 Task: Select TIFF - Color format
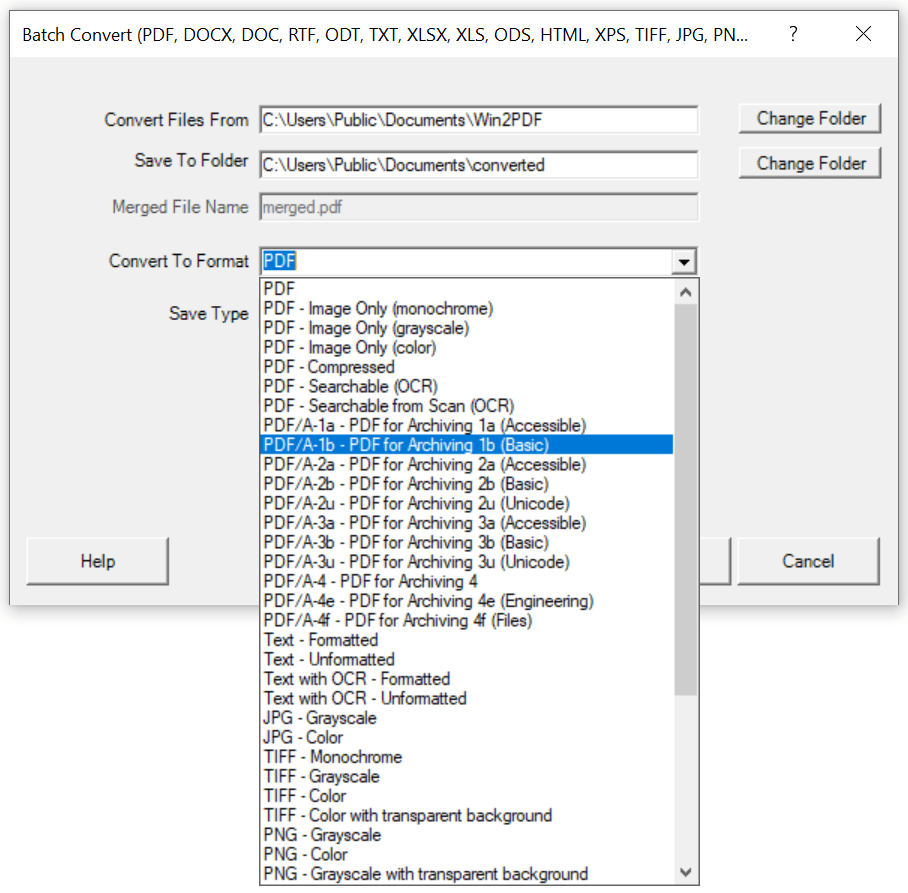coord(467,796)
